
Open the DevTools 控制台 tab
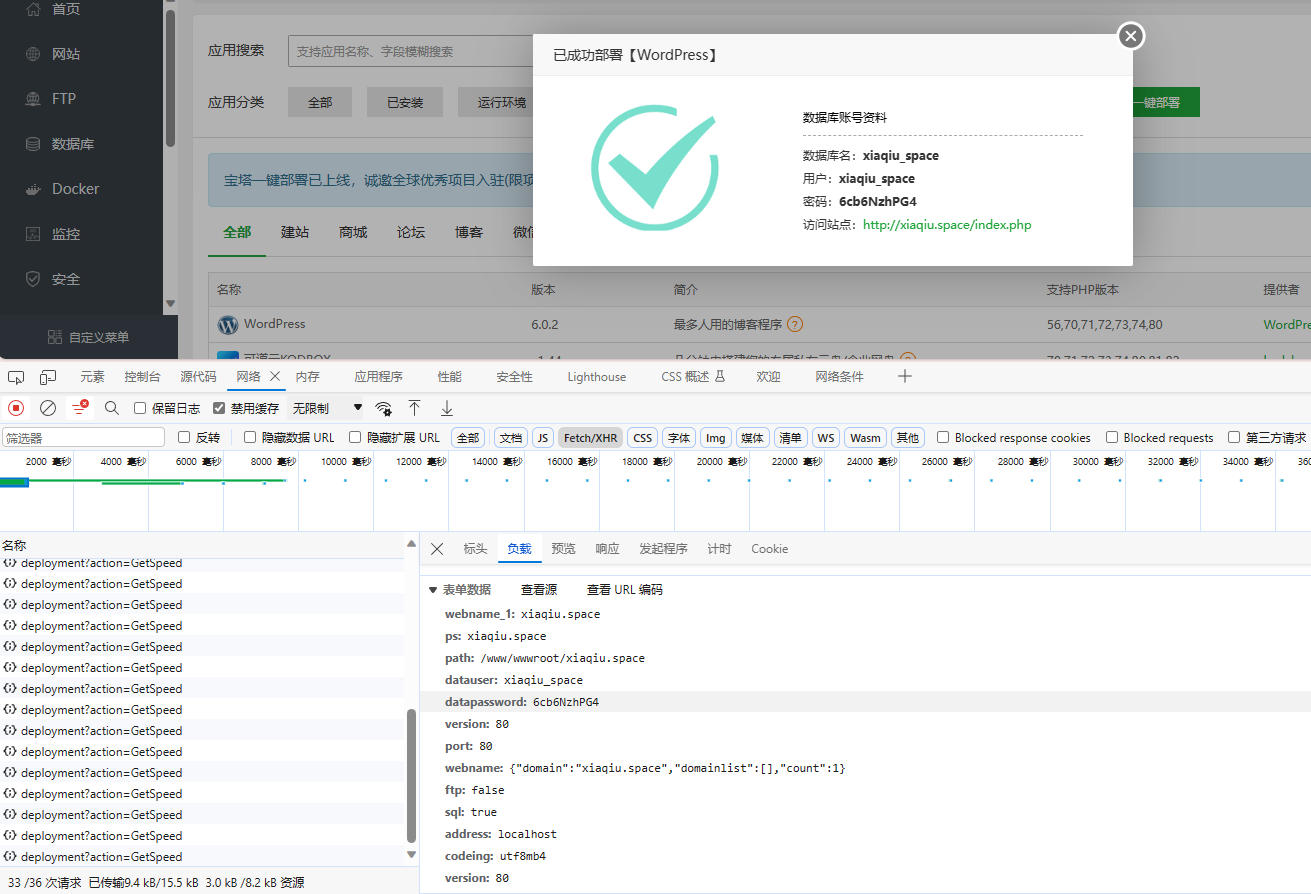pos(142,377)
